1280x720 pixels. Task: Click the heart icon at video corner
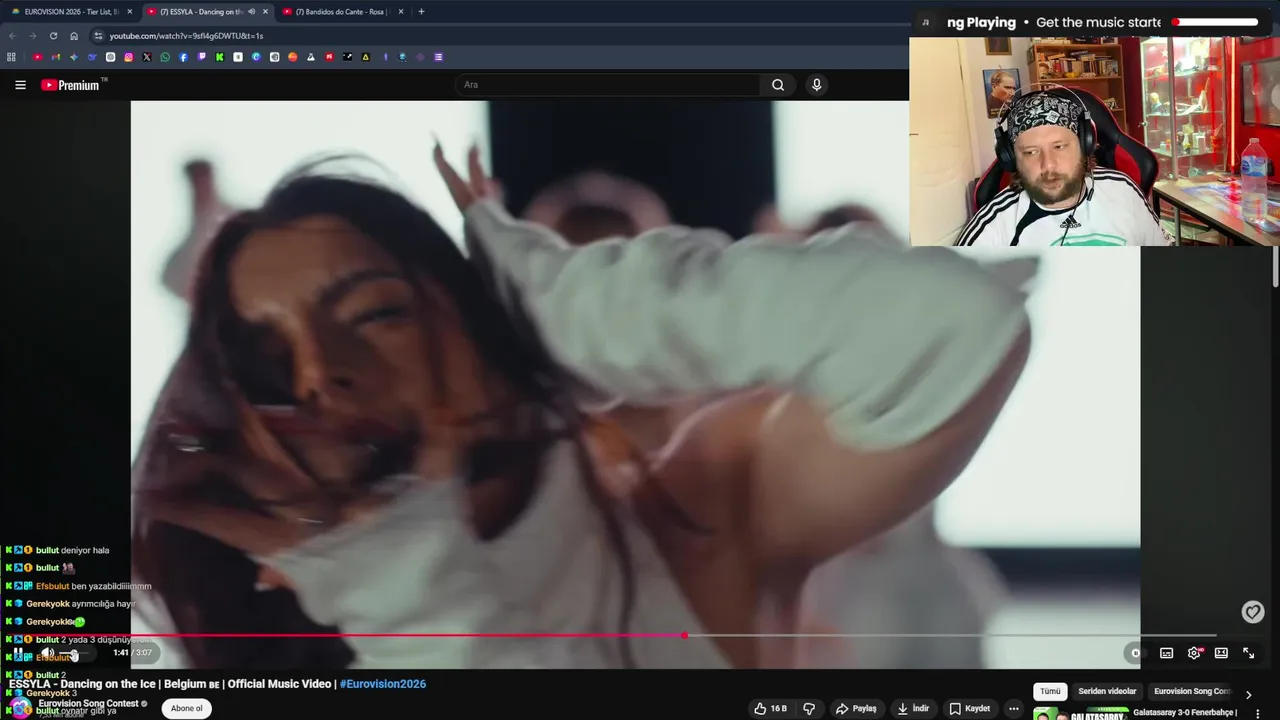click(1253, 612)
